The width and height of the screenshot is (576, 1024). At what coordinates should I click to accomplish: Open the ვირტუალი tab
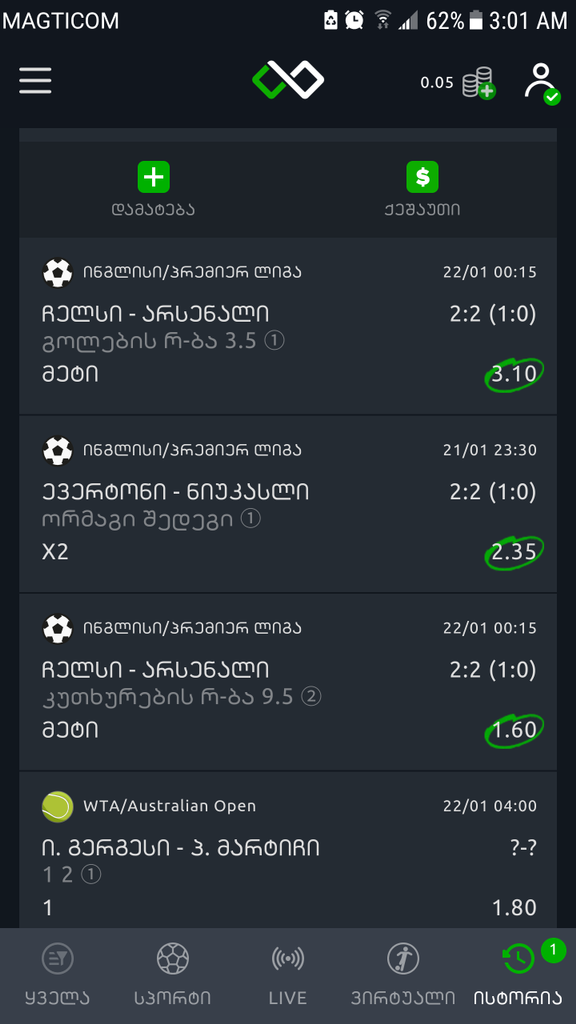[403, 975]
